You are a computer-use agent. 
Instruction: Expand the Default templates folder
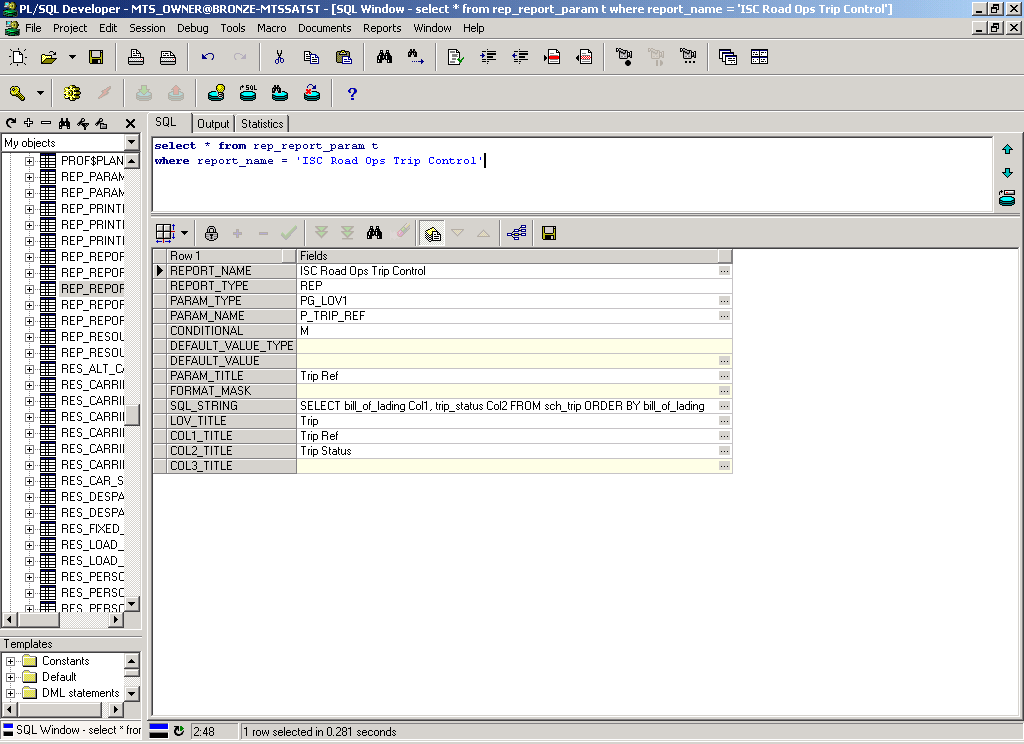pos(10,677)
